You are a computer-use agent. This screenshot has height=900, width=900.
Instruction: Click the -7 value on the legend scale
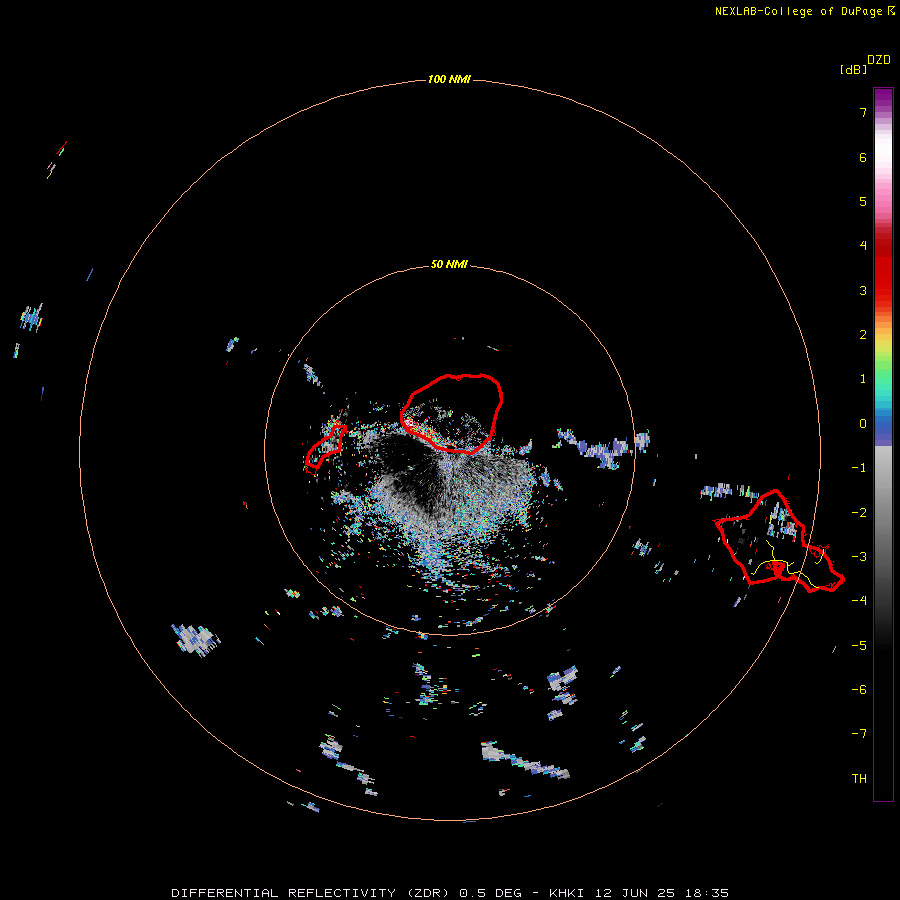tap(859, 734)
